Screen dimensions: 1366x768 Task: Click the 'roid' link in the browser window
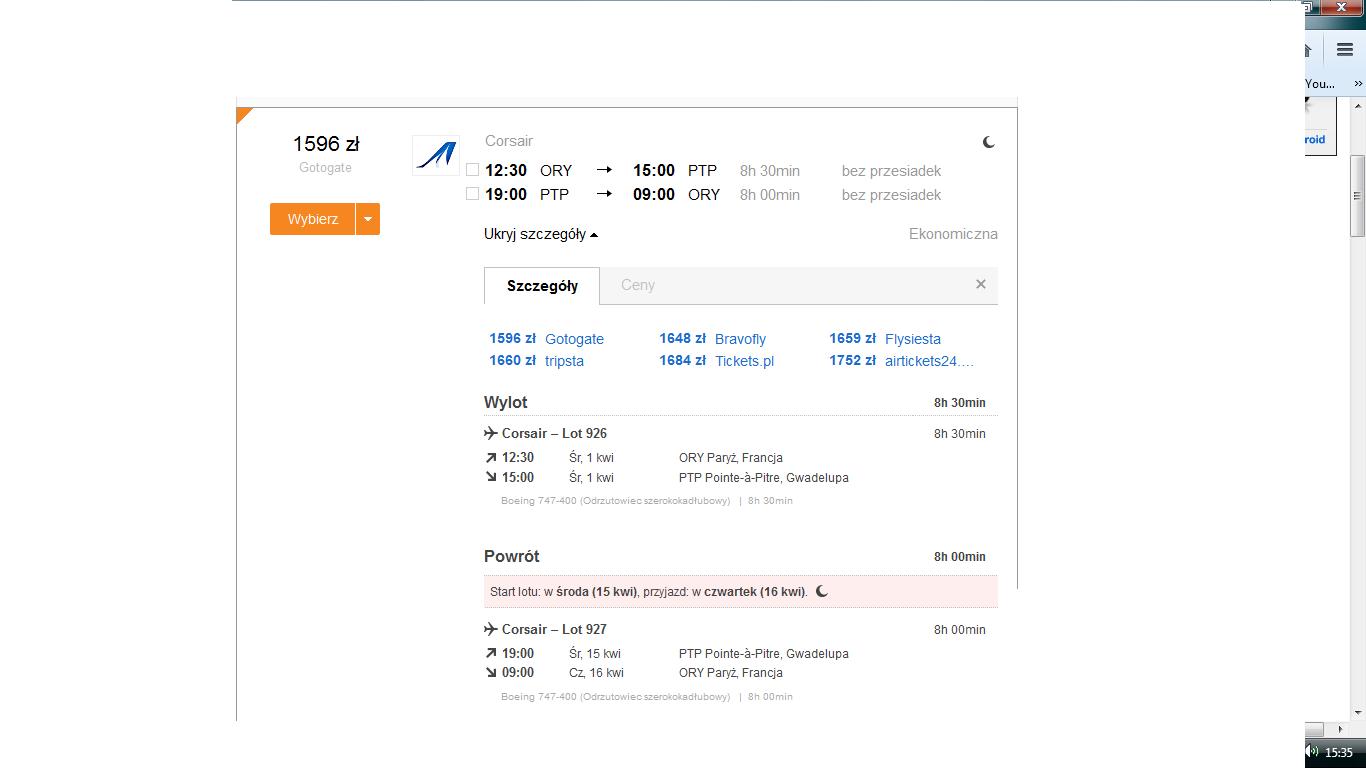(1315, 139)
